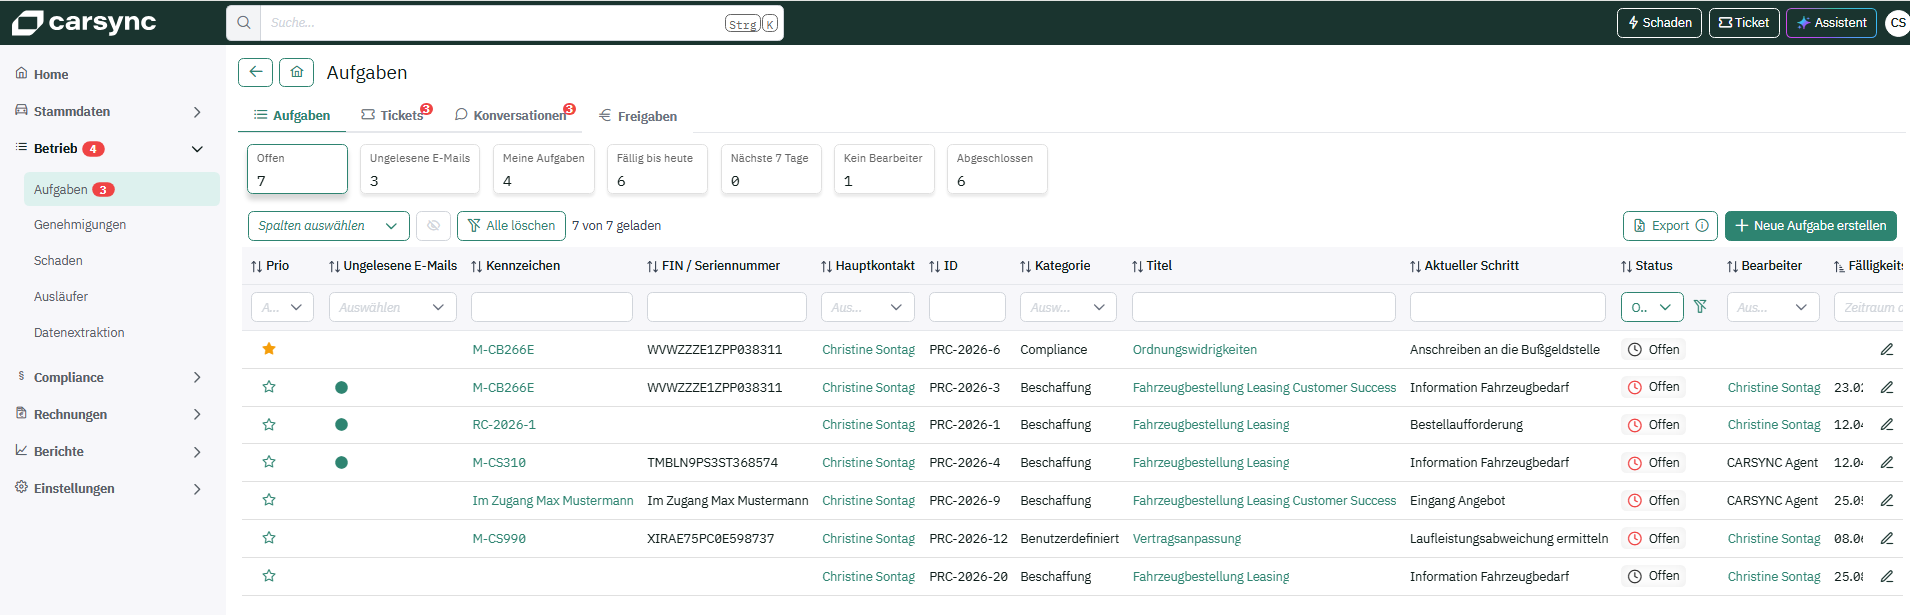The height and width of the screenshot is (615, 1910).
Task: Open Datenextraktion in sidebar
Action: point(79,333)
